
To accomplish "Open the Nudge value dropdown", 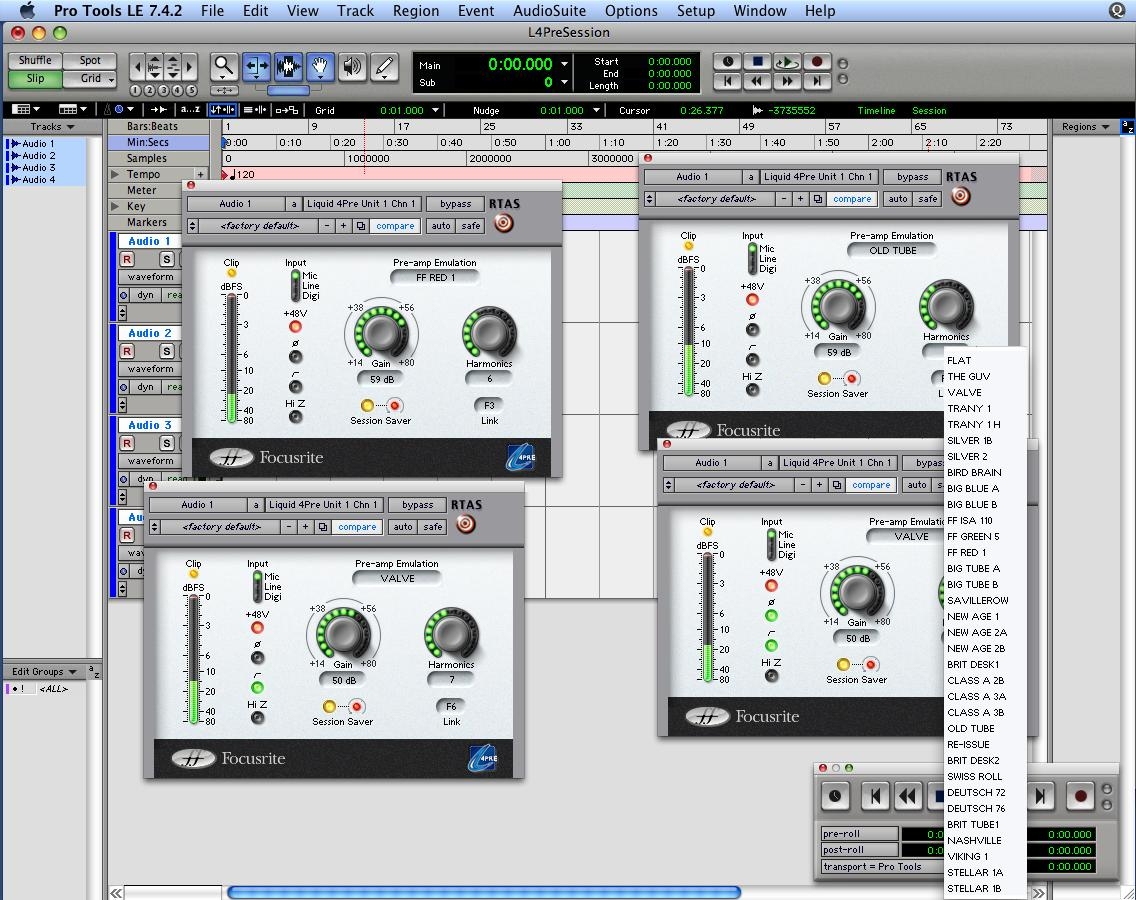I will pos(596,110).
